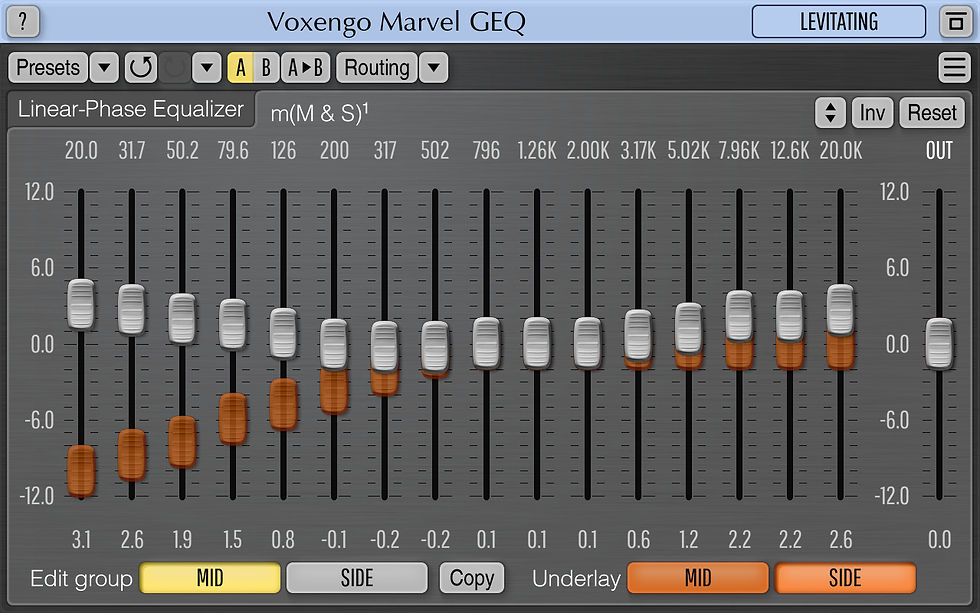The width and height of the screenshot is (980, 613).
Task: Click the 5.02K band gain value 1.2
Action: click(689, 539)
